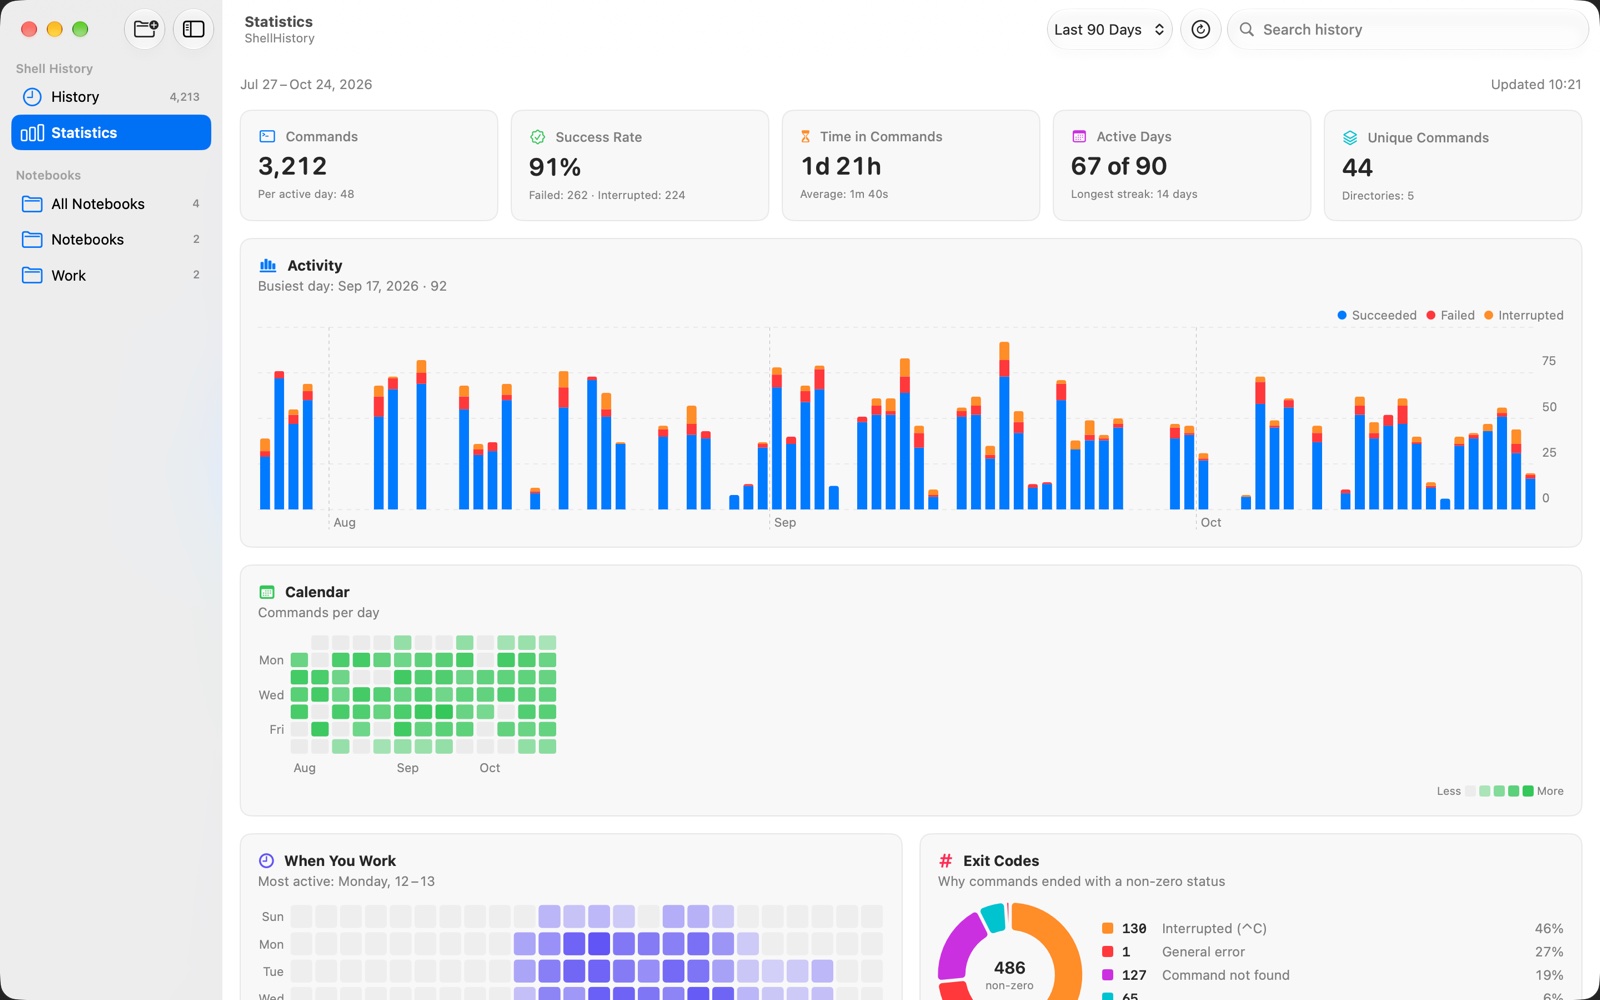Open All Notebooks in the sidebar

click(x=111, y=204)
